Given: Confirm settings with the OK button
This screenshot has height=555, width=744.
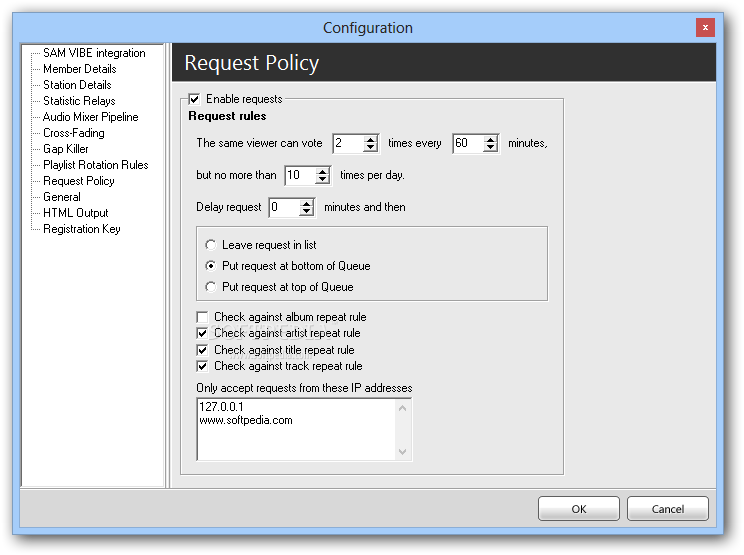Looking at the screenshot, I should [578, 509].
